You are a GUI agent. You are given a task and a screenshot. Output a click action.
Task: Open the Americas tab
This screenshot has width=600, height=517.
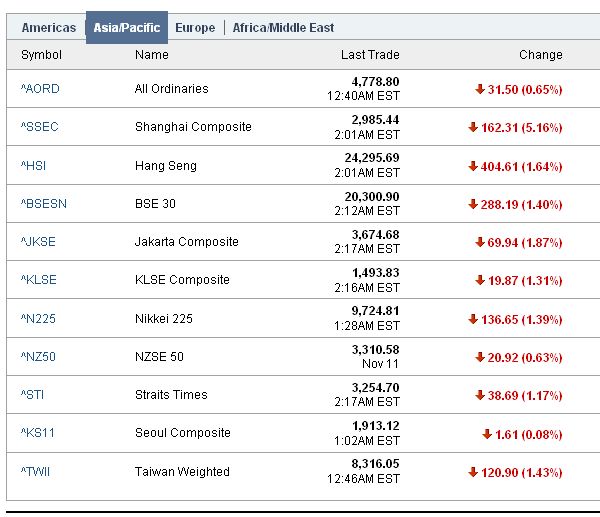tap(48, 28)
